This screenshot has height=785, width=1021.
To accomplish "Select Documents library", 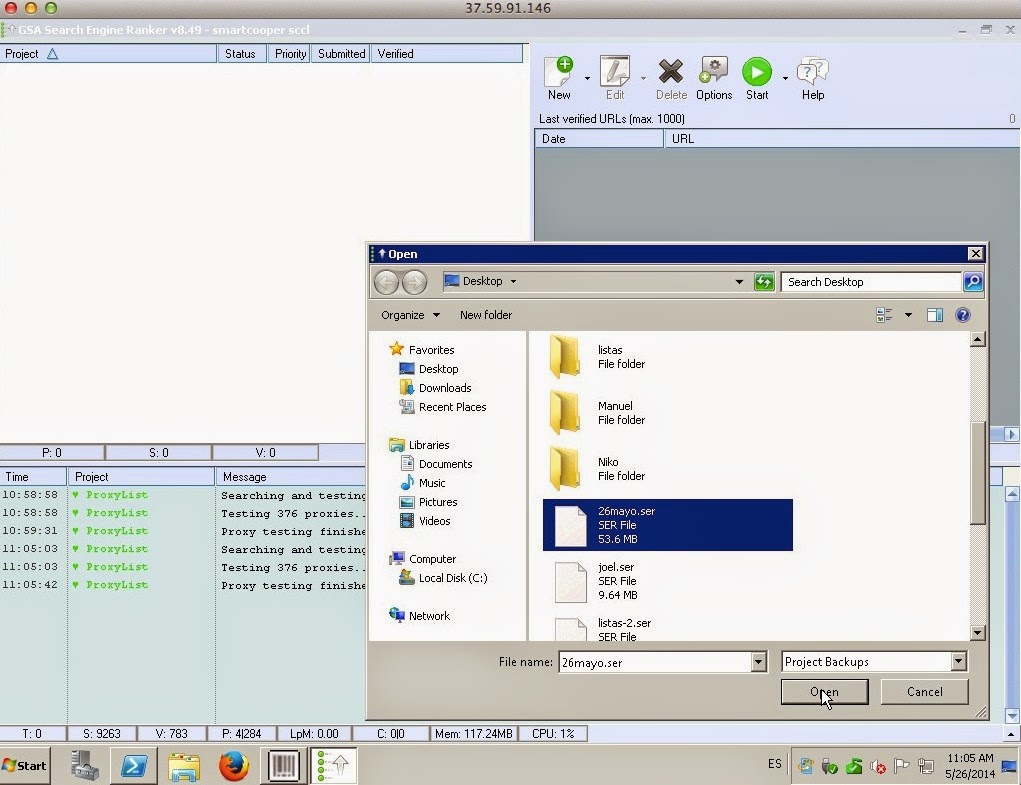I will coord(437,464).
